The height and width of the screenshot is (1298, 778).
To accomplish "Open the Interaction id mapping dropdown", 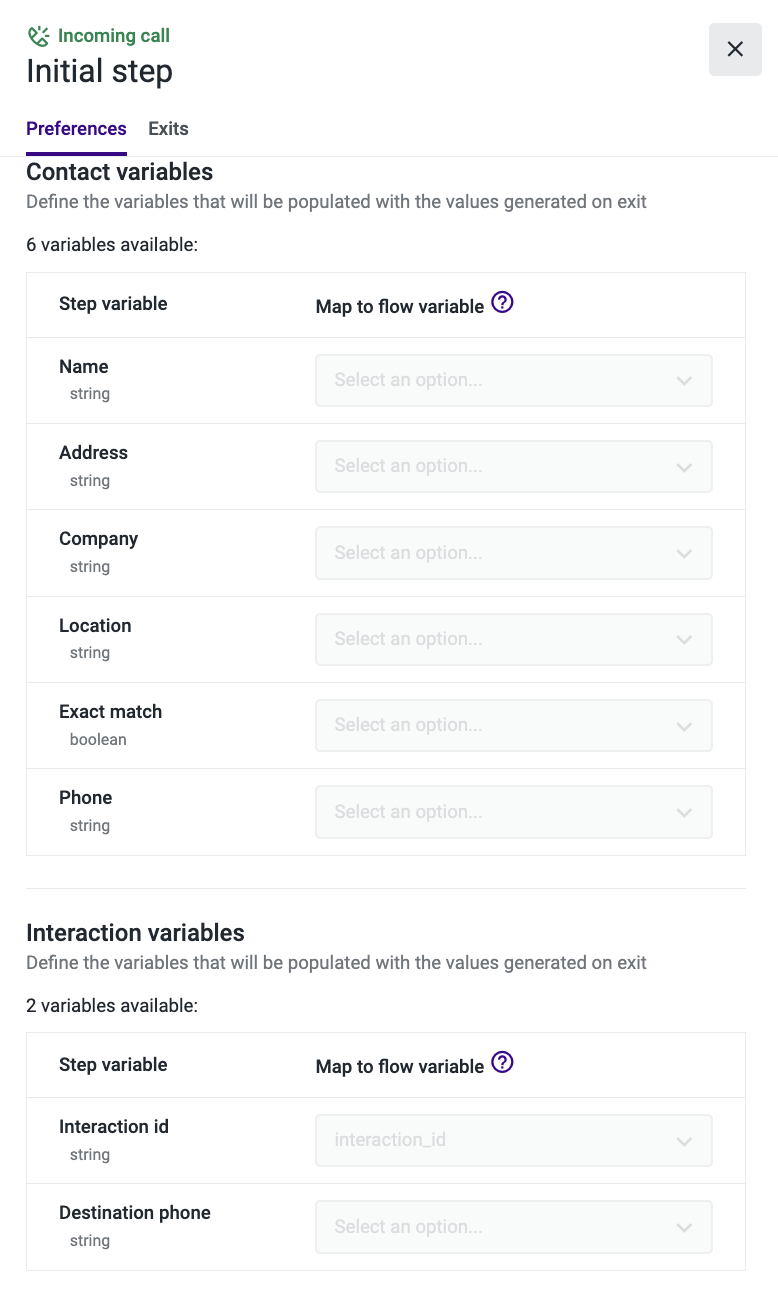I will point(513,1141).
